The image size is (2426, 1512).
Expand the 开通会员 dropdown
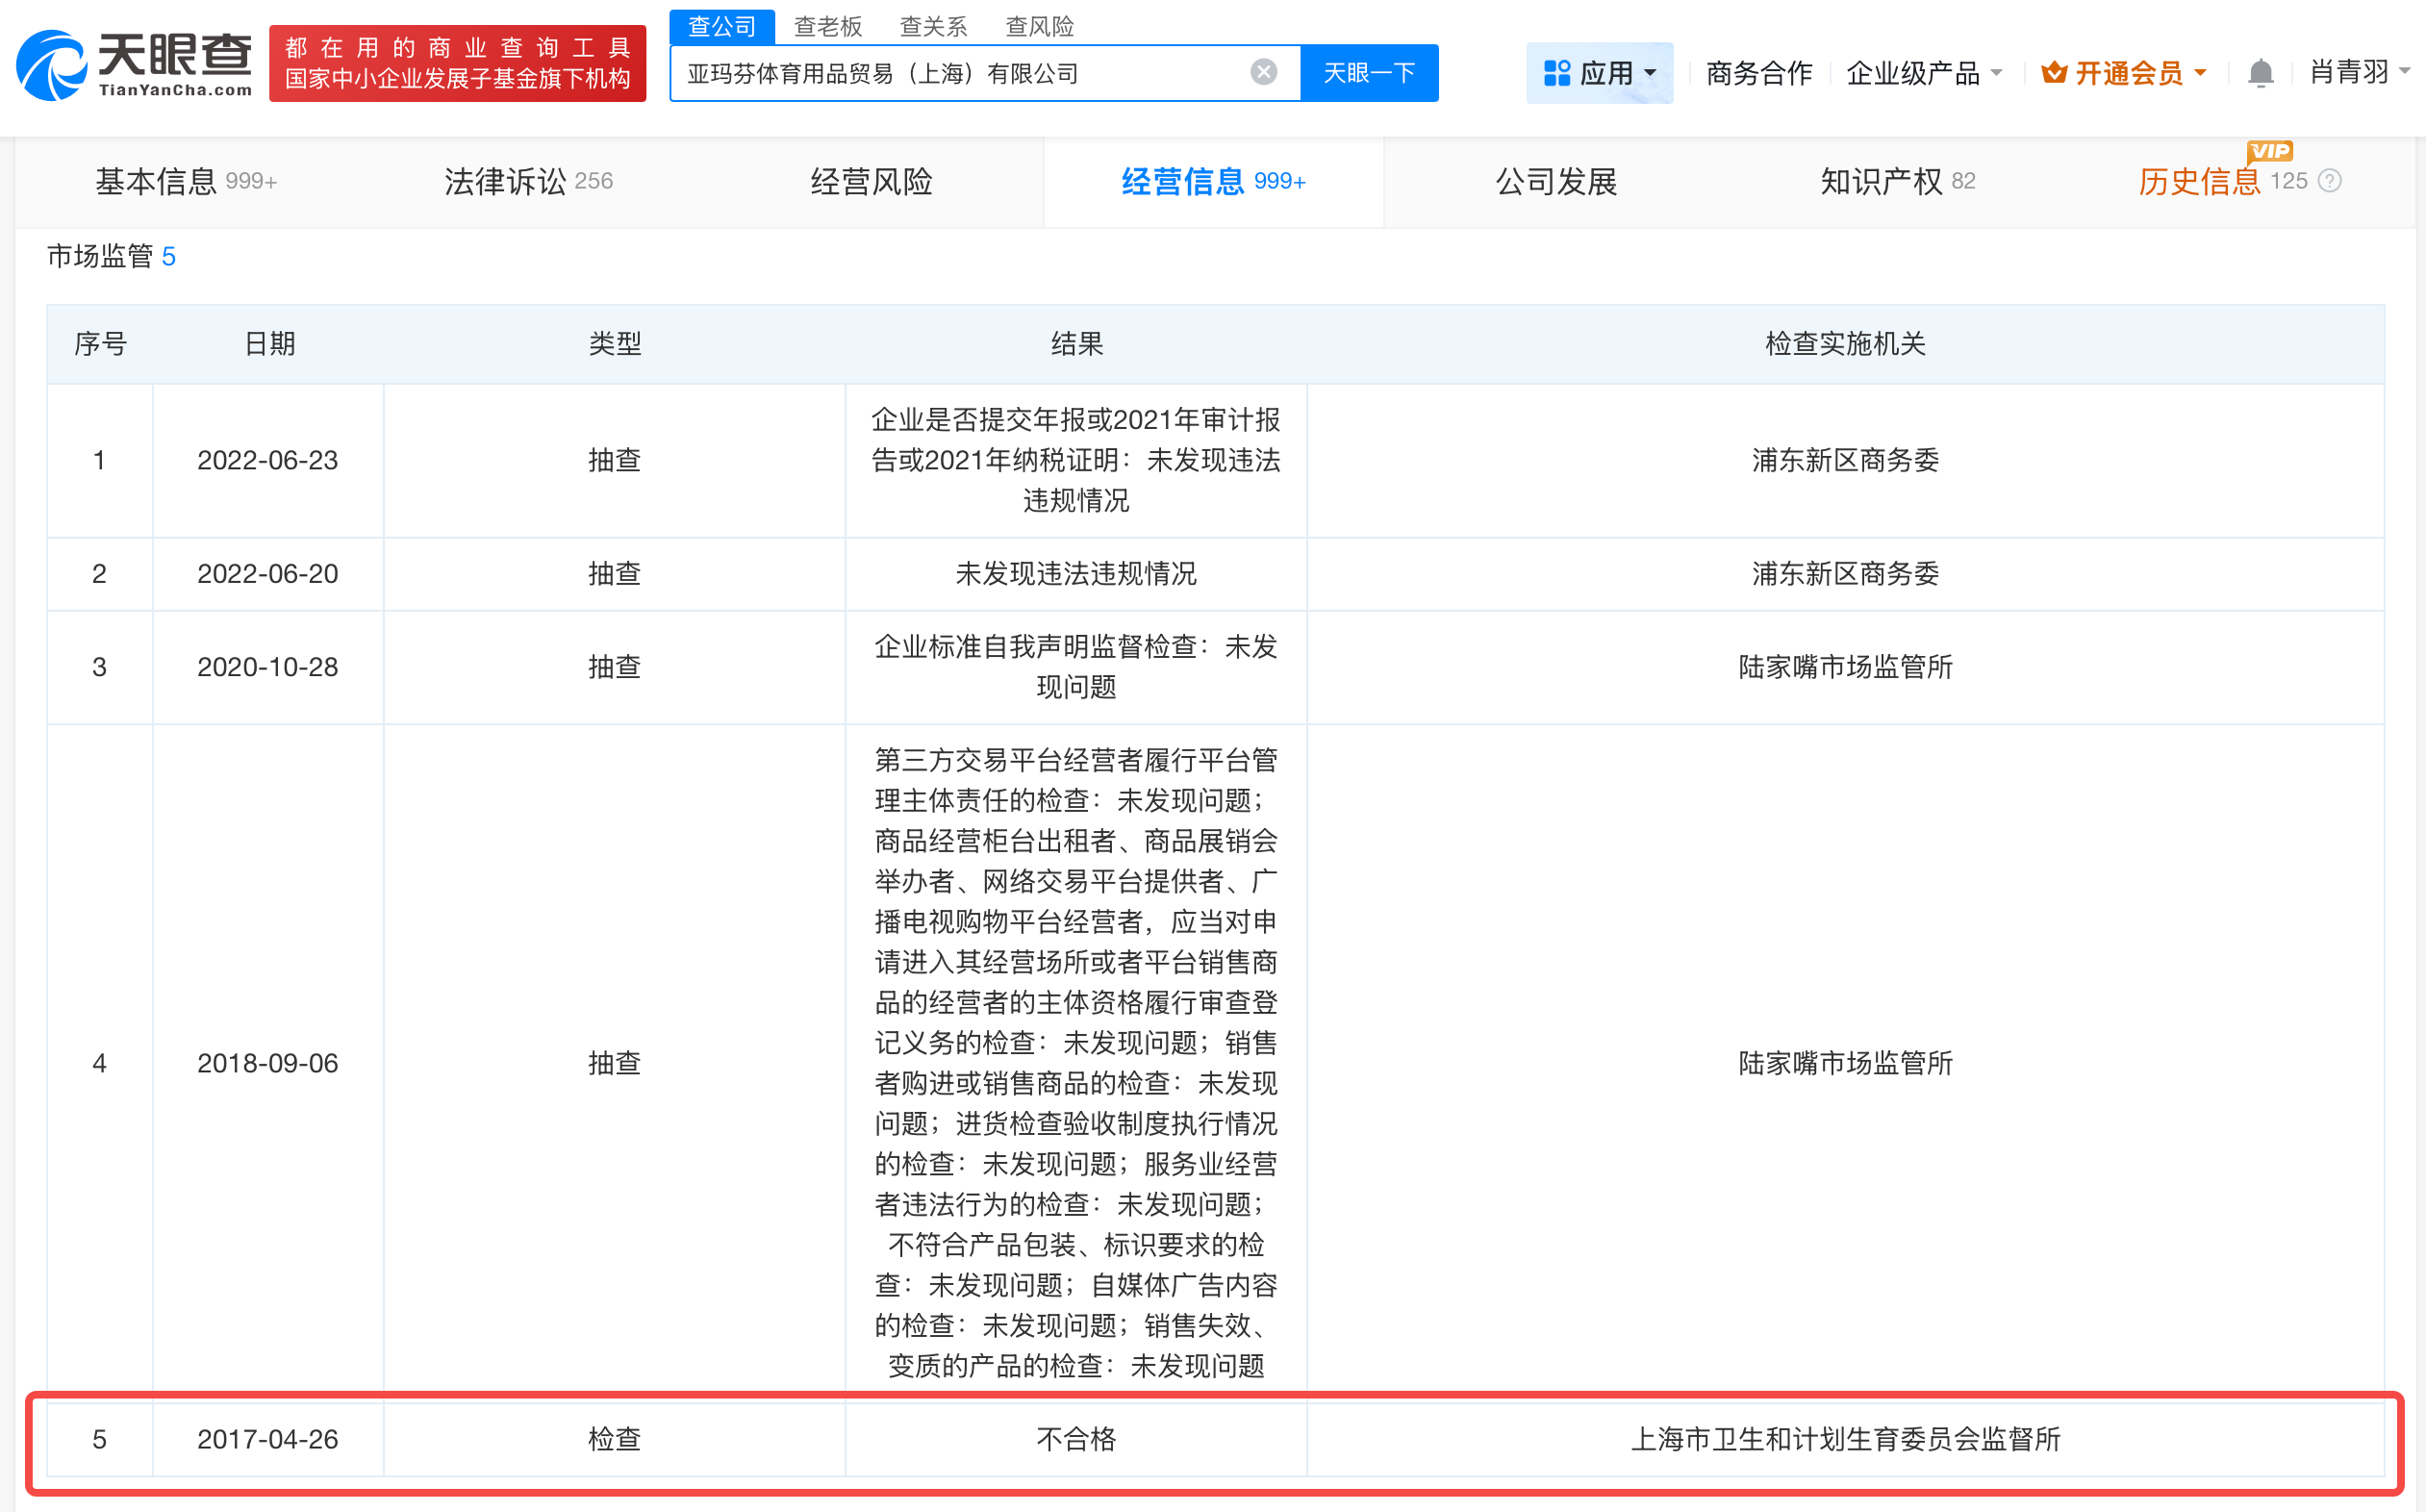[2135, 71]
